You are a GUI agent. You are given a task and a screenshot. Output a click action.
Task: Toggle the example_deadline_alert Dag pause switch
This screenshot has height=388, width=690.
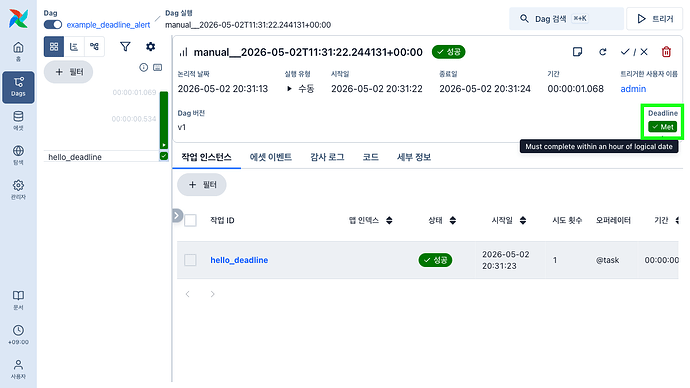tap(53, 25)
